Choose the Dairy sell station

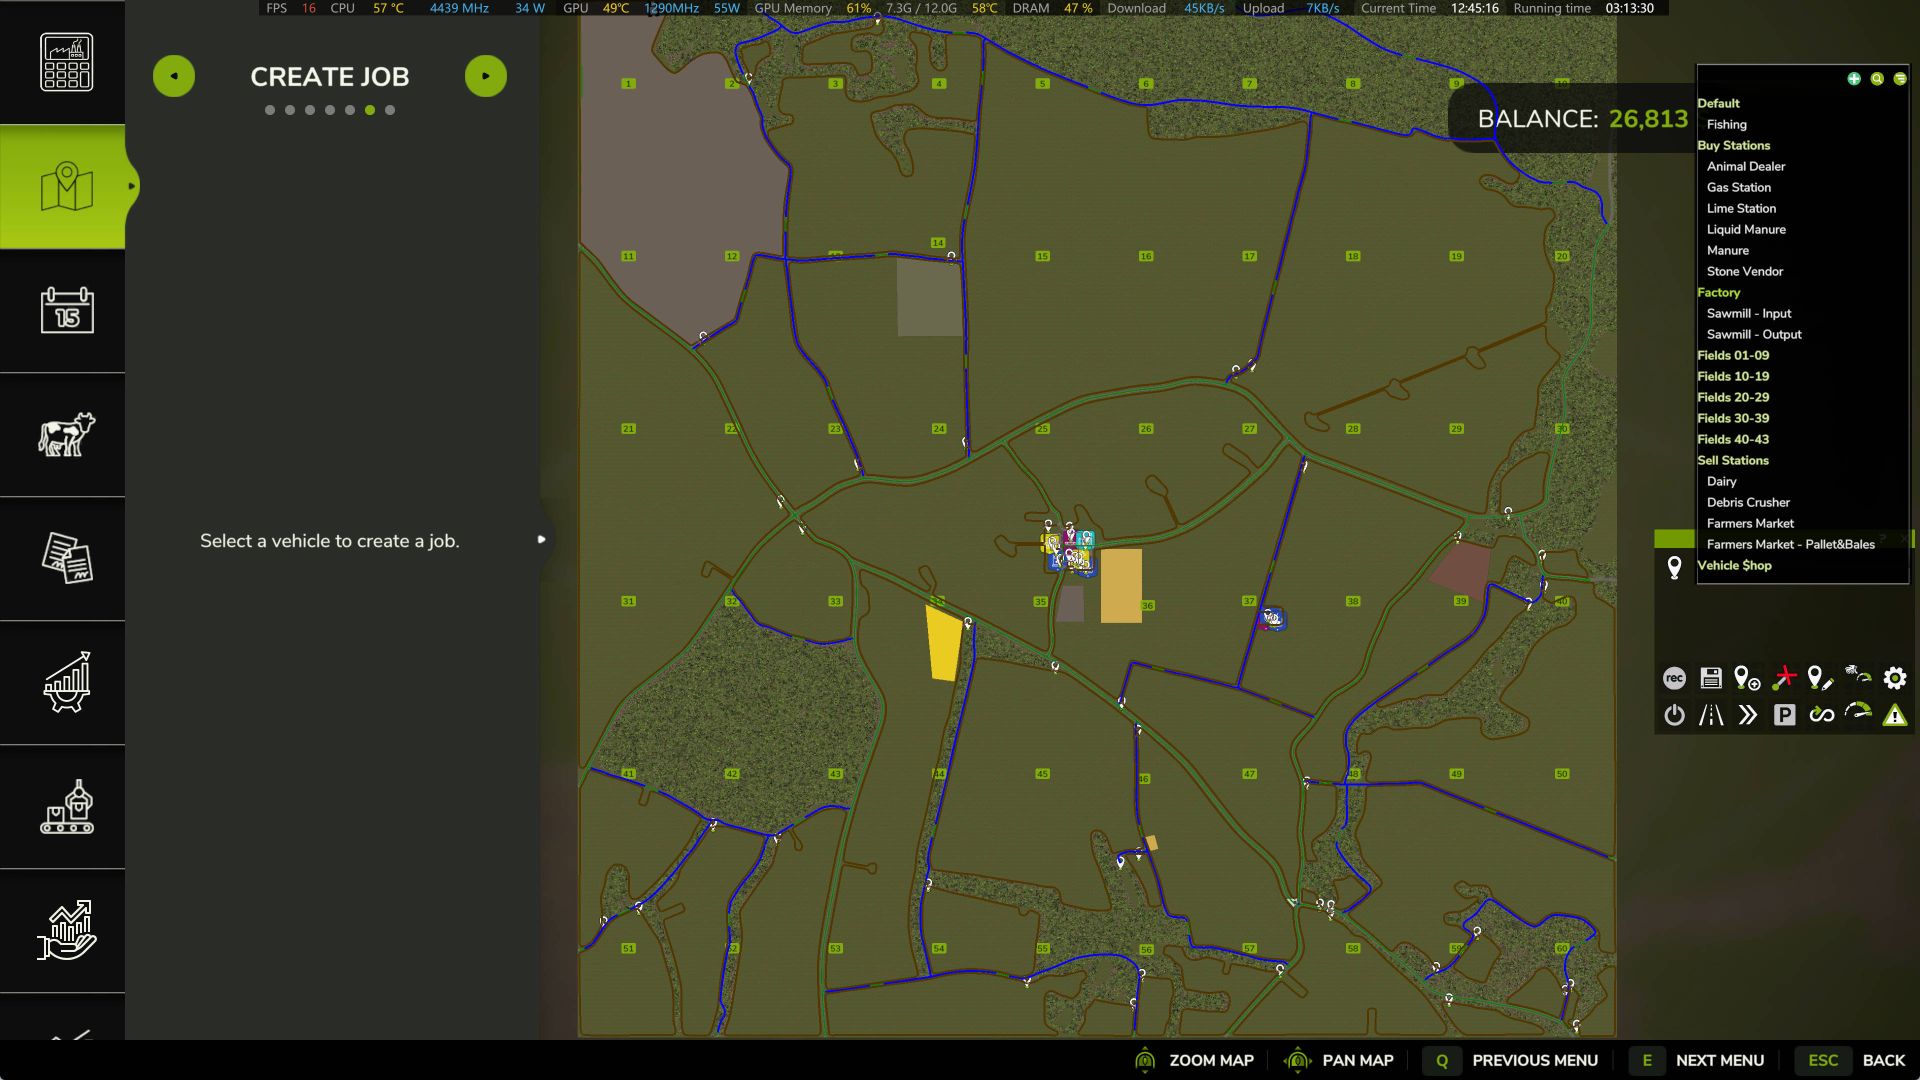point(1721,481)
